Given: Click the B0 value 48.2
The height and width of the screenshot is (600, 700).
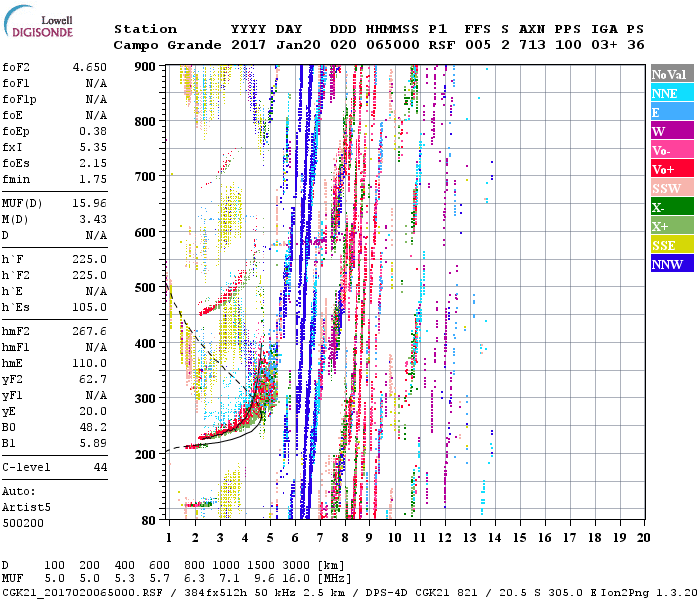Looking at the screenshot, I should 93,428.
